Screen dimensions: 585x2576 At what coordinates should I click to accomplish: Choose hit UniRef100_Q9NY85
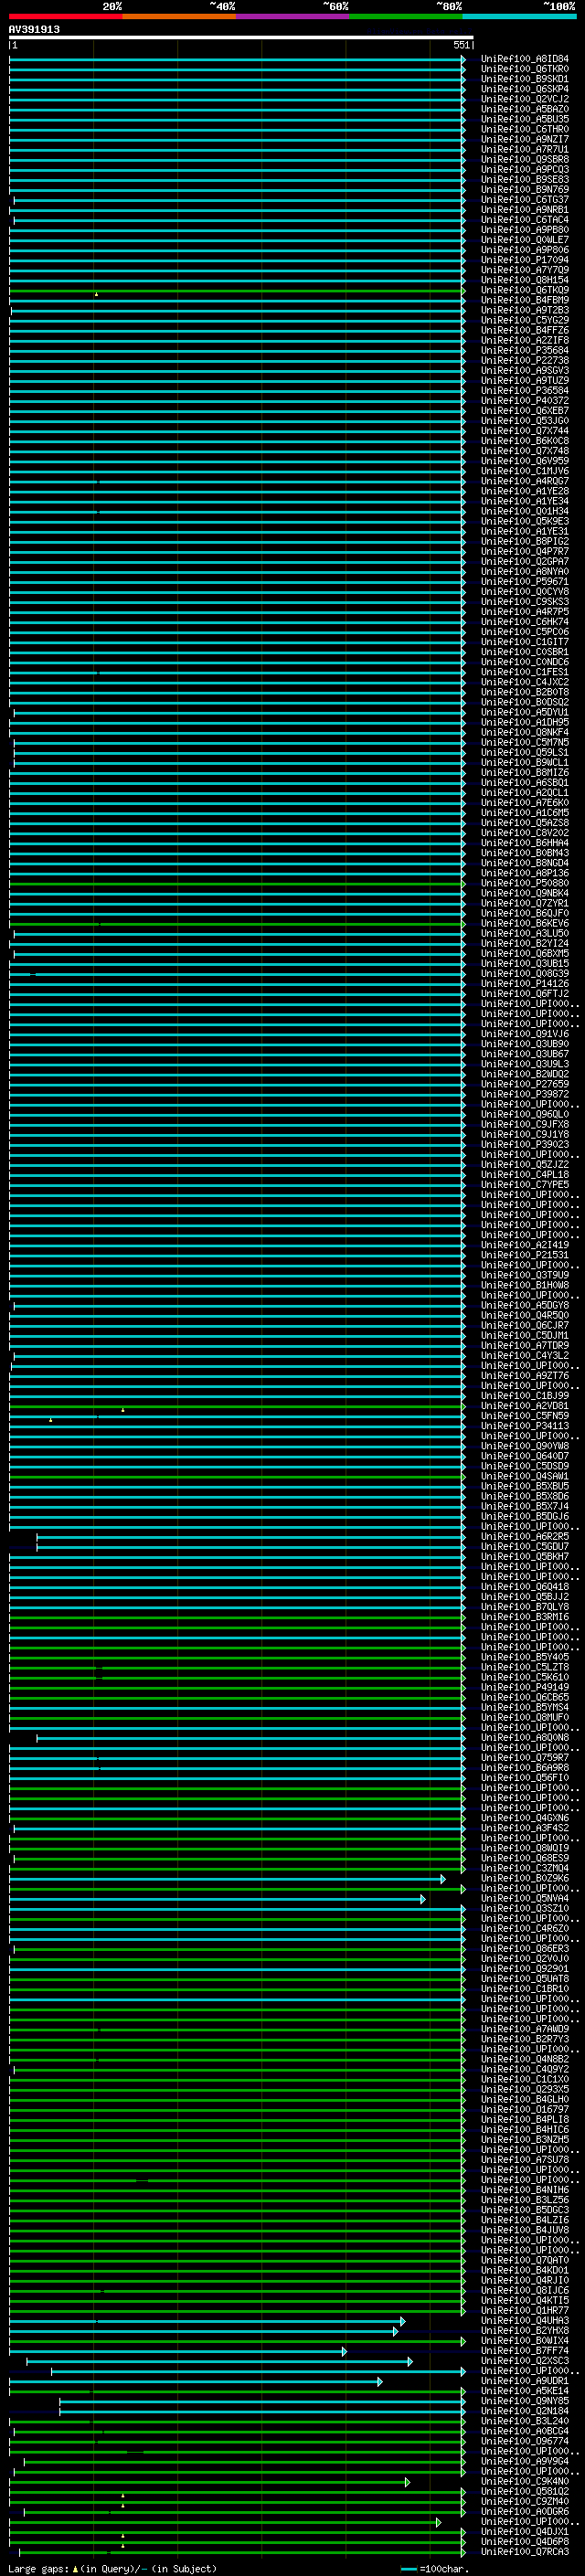(x=524, y=2400)
